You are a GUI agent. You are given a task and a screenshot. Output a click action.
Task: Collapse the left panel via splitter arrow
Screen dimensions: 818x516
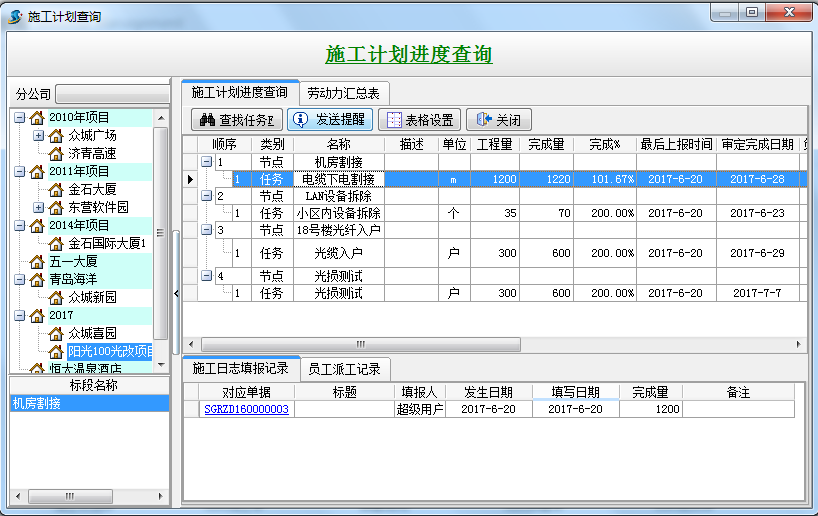coord(176,293)
